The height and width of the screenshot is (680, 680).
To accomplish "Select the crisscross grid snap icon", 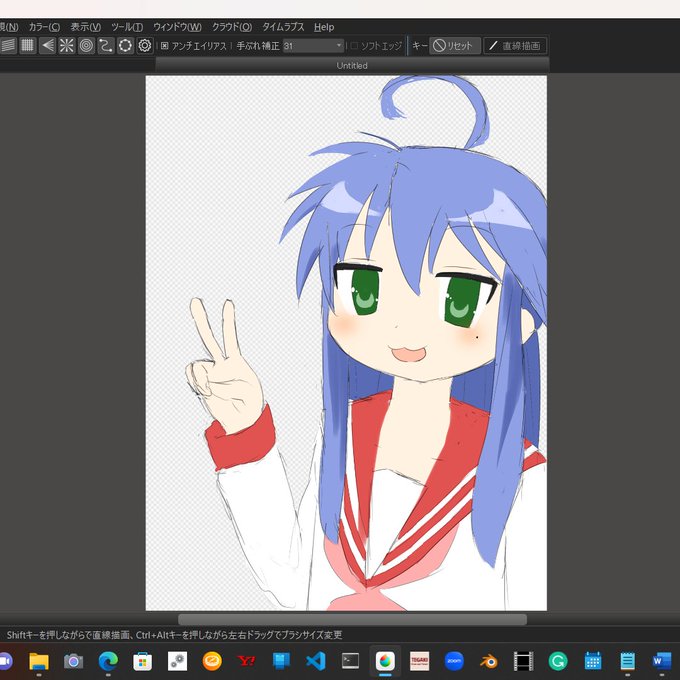I will click(27, 46).
